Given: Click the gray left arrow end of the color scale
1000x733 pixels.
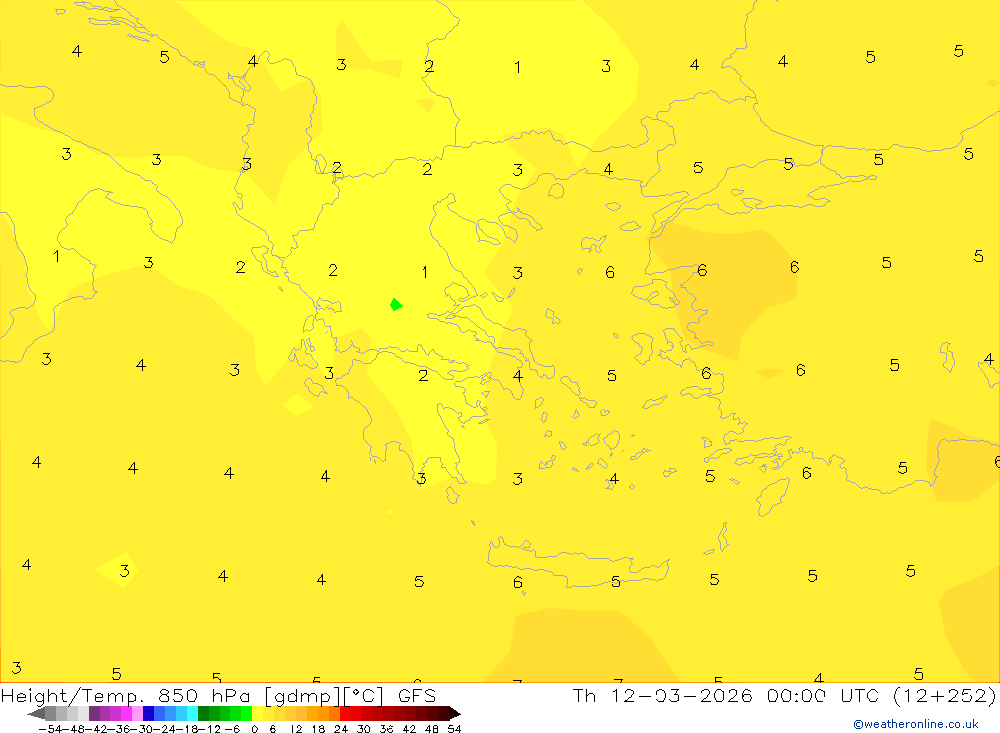Looking at the screenshot, I should 36,713.
